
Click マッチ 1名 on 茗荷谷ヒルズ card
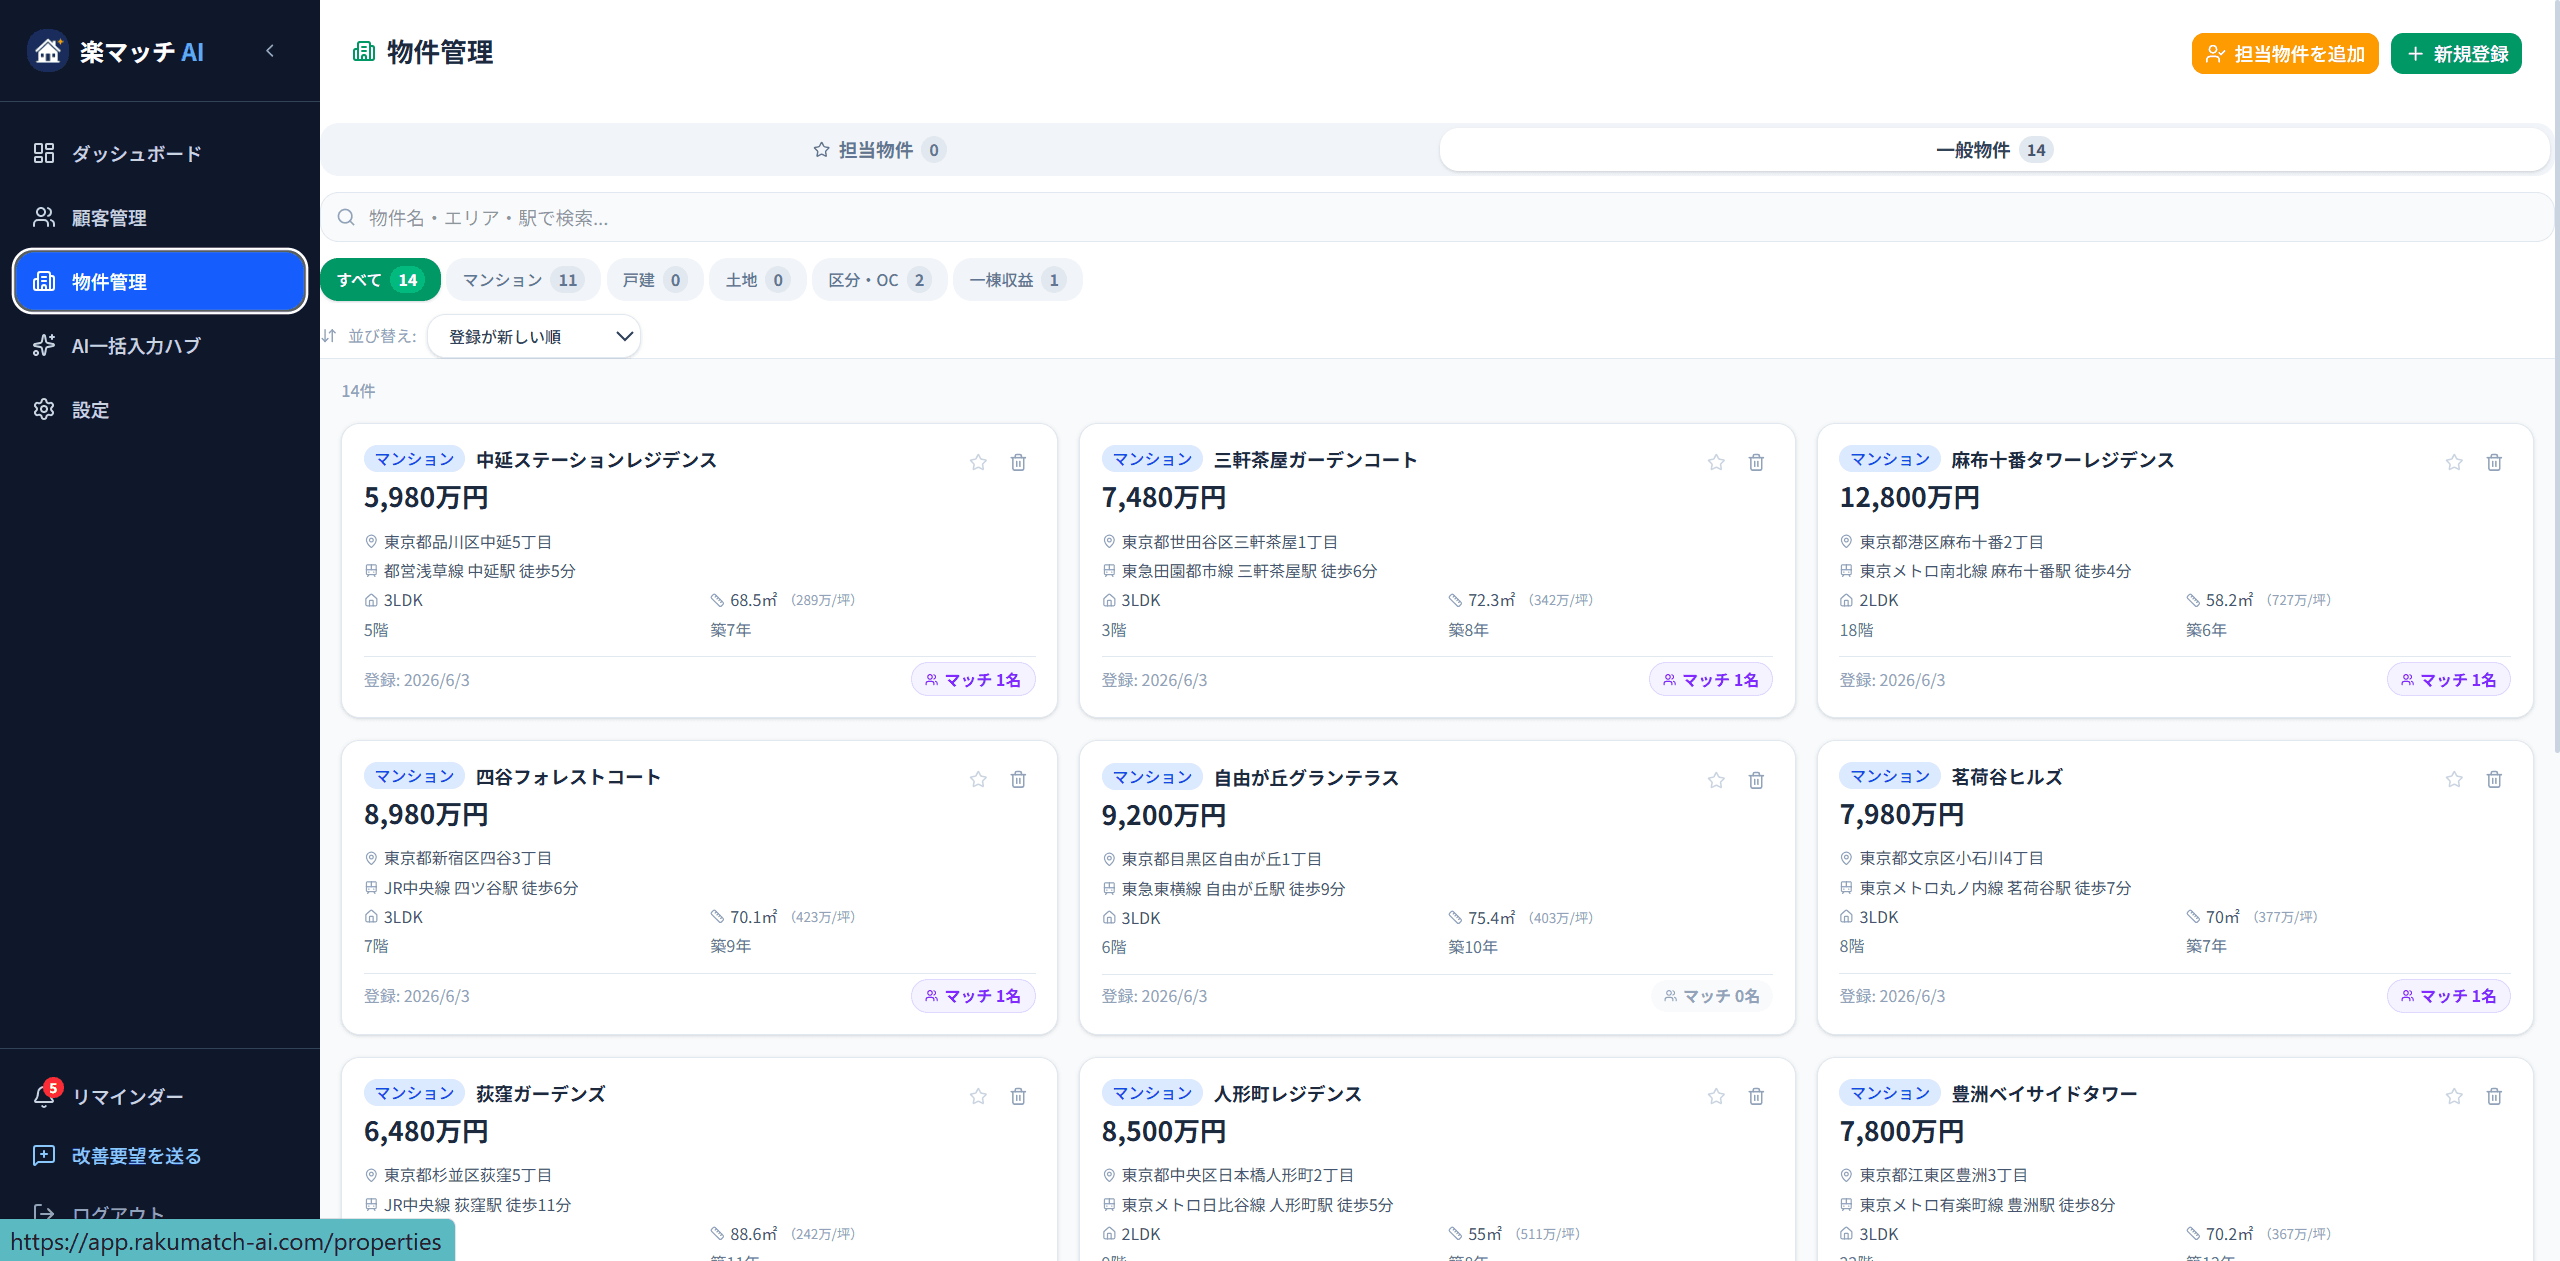[2449, 996]
